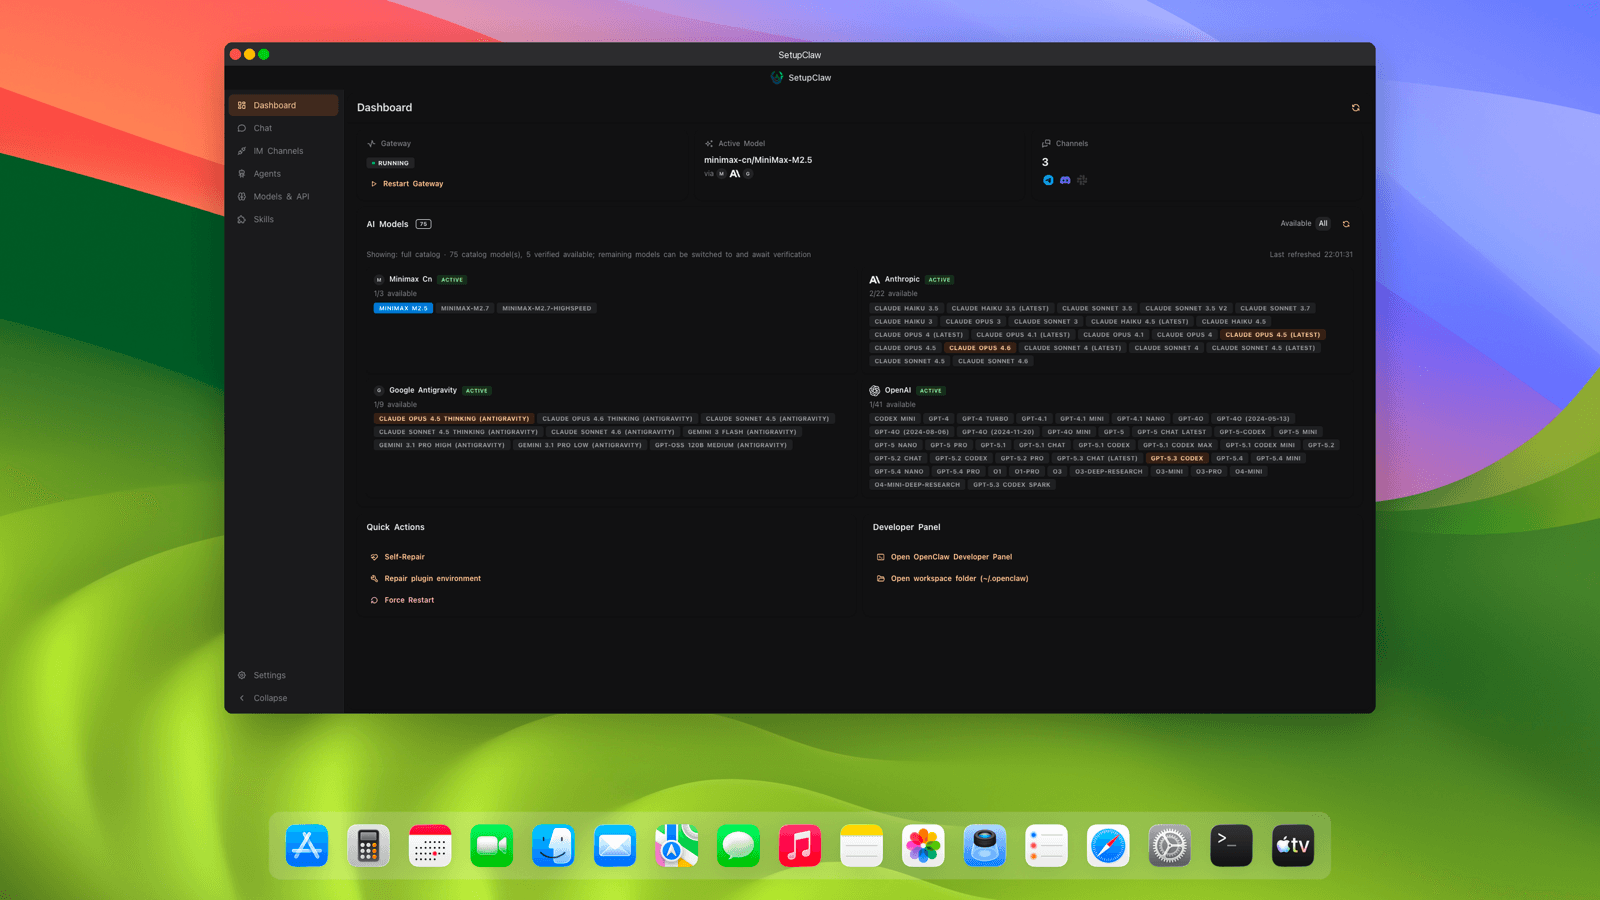Open Settings at sidebar bottom

[x=283, y=675]
